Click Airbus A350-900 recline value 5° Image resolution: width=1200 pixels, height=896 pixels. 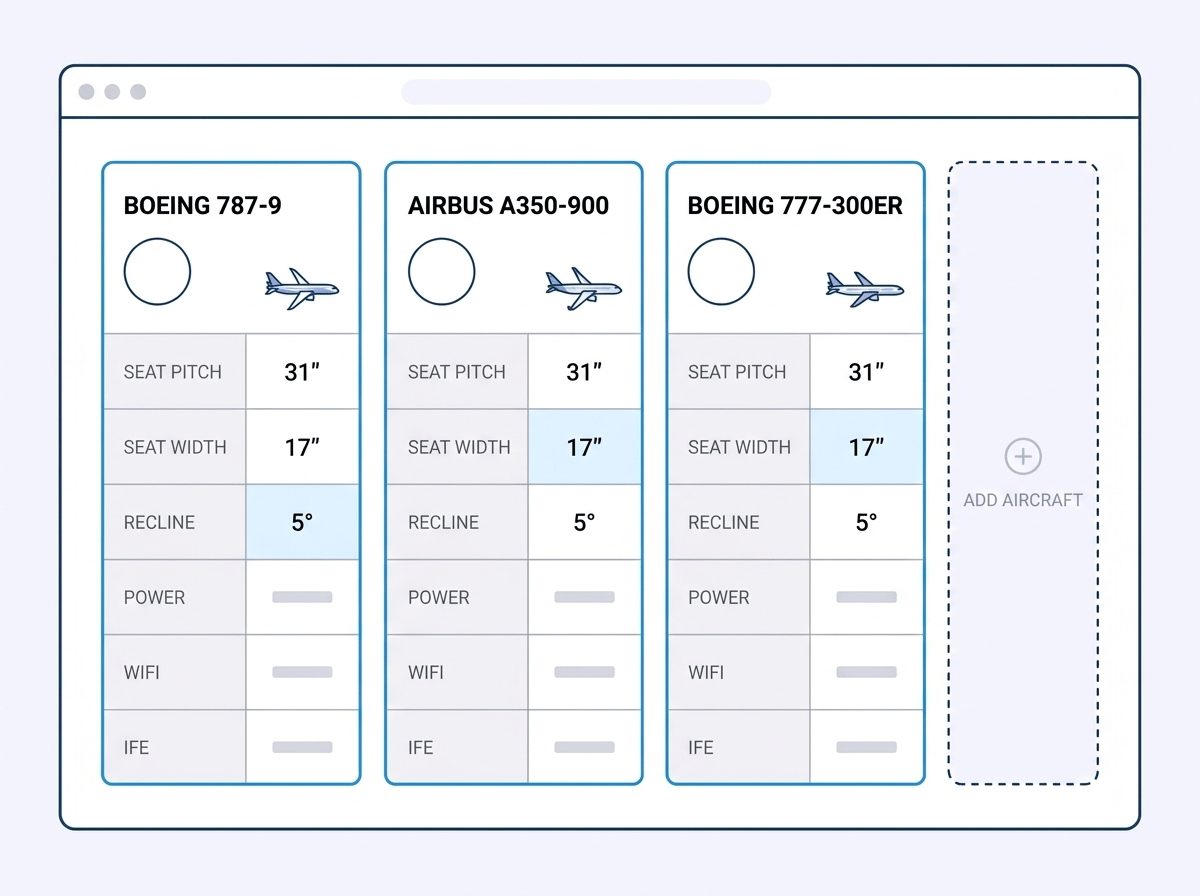[584, 522]
